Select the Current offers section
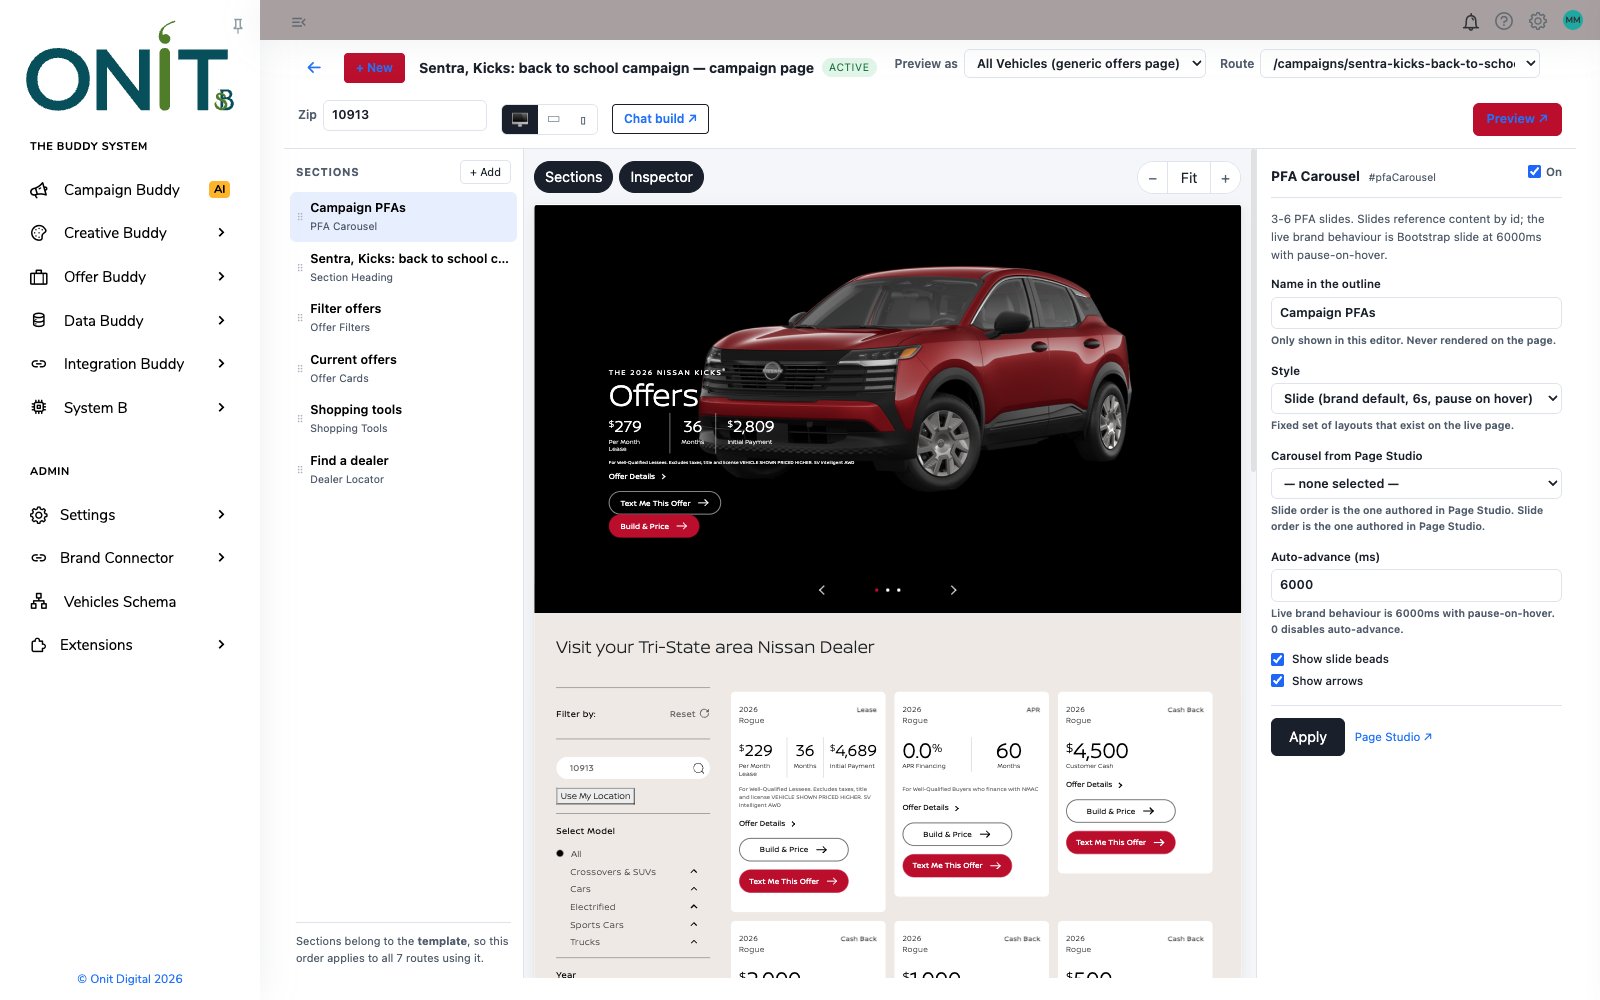 click(403, 369)
